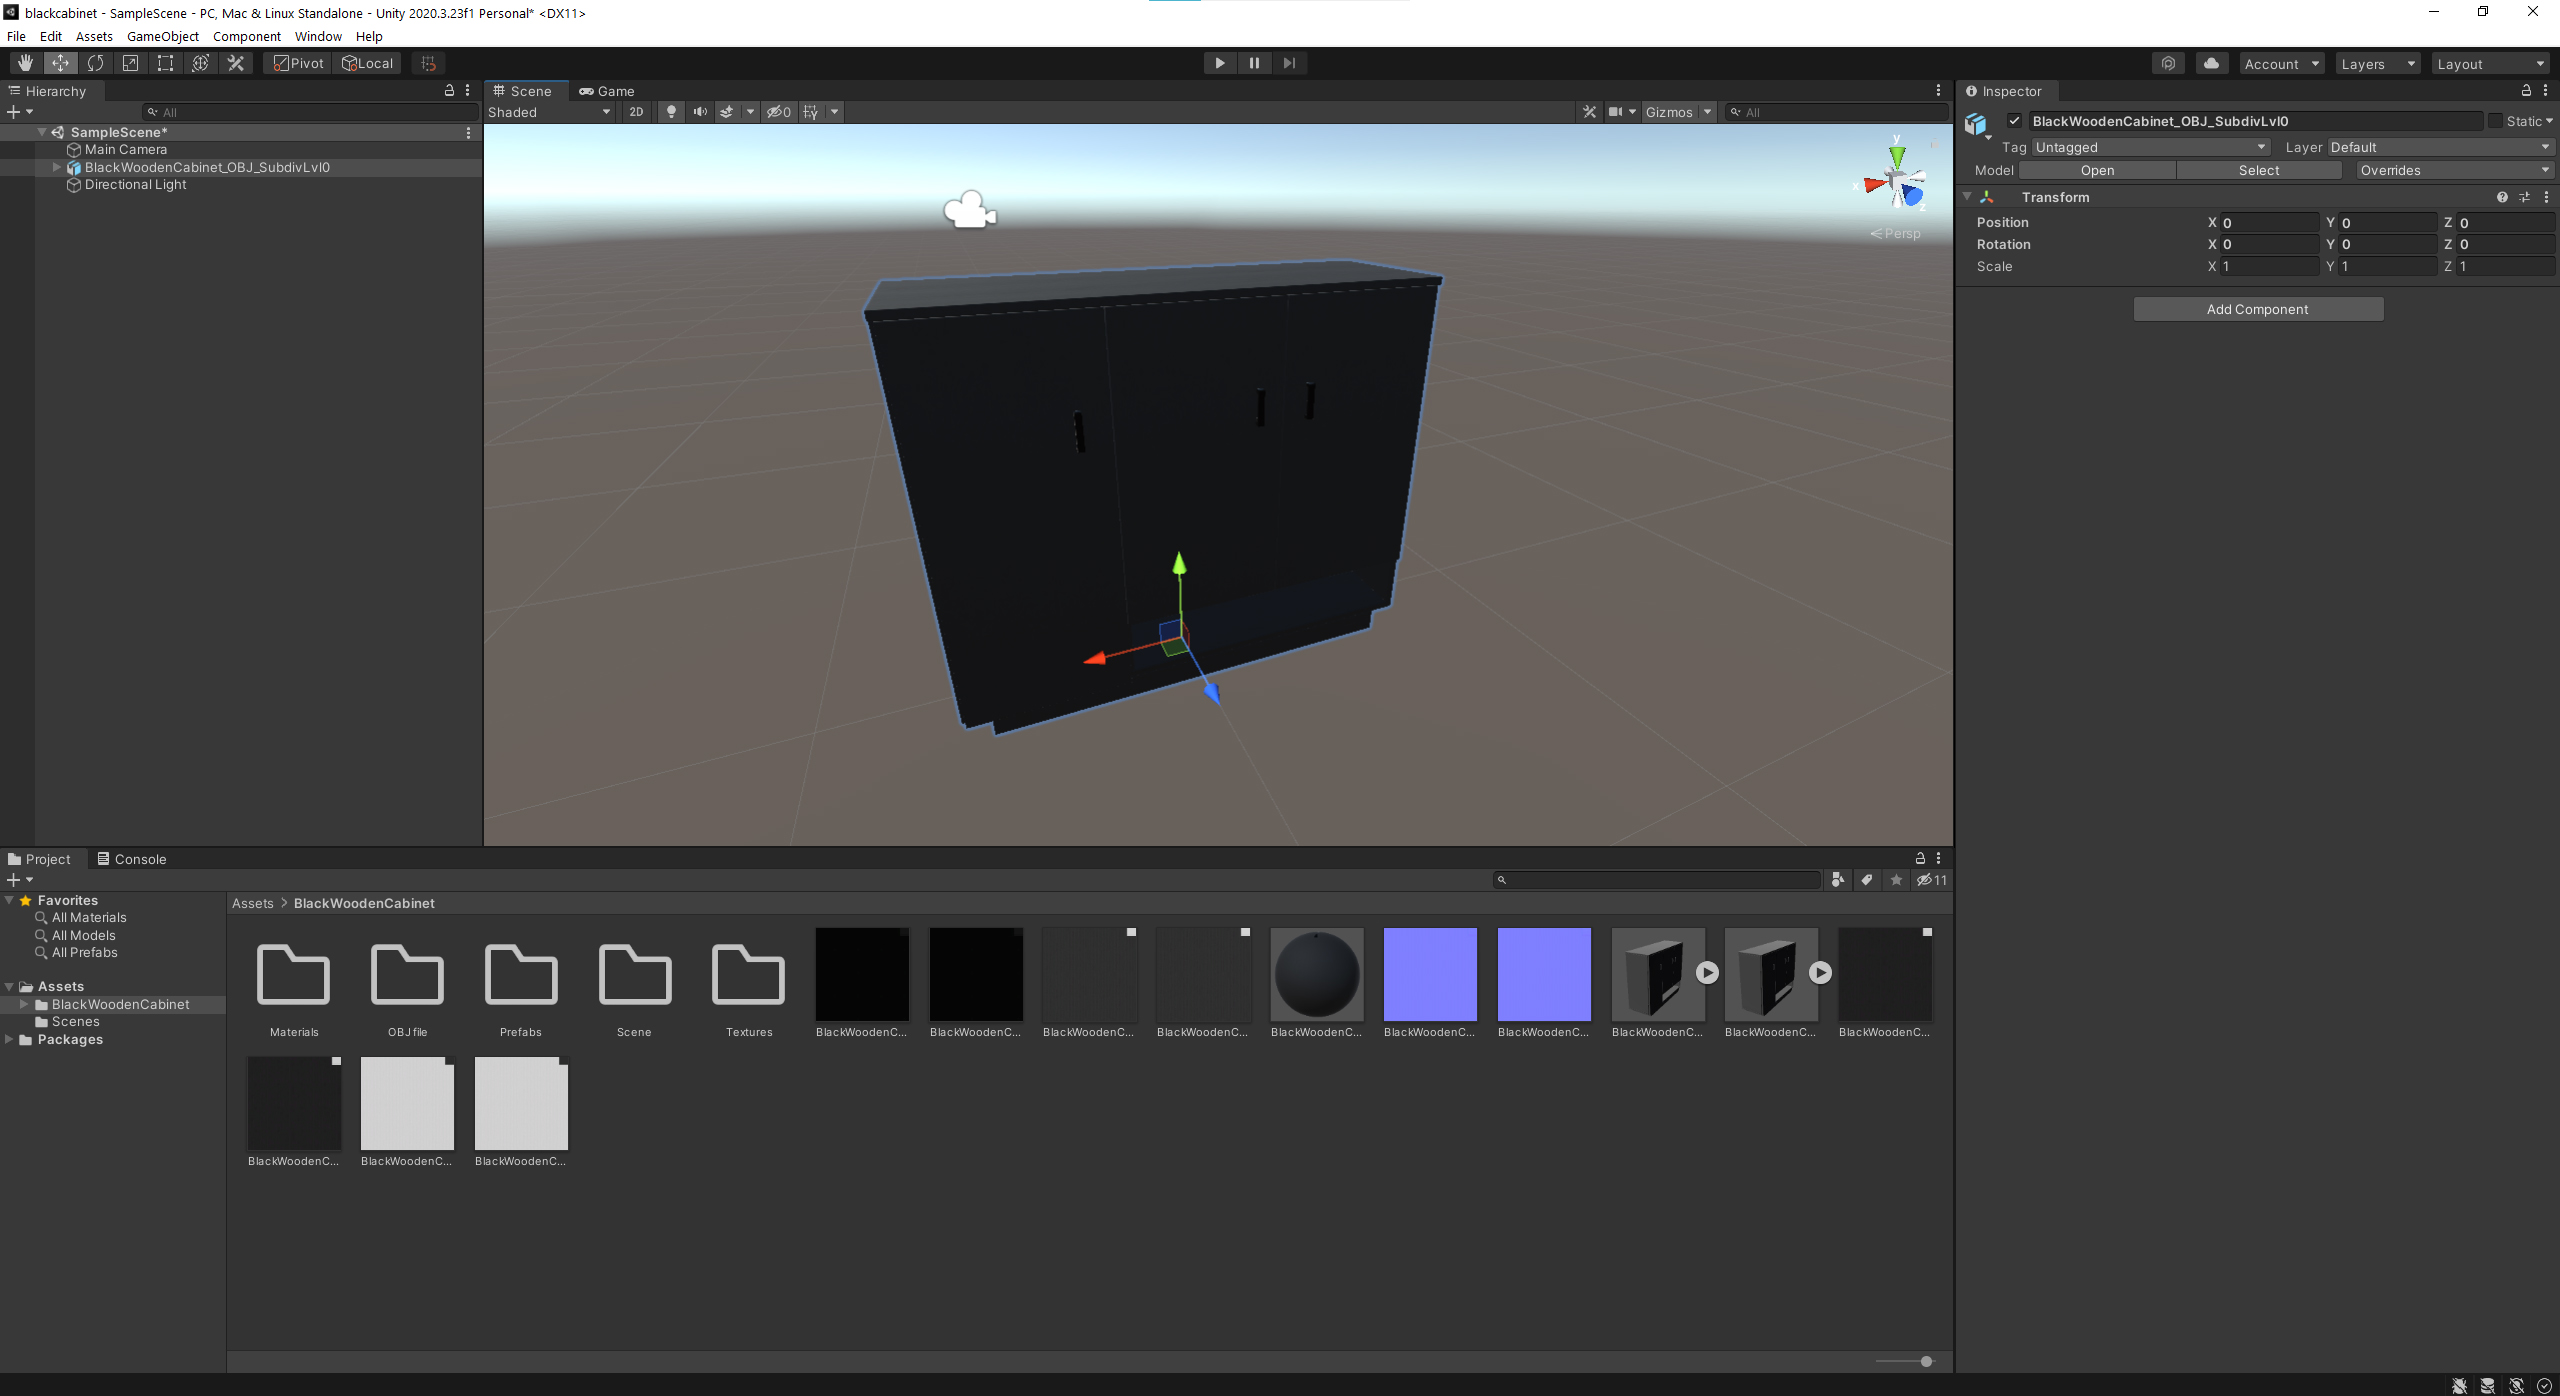Select the Rect transform tool
The height and width of the screenshot is (1396, 2560).
[x=165, y=63]
